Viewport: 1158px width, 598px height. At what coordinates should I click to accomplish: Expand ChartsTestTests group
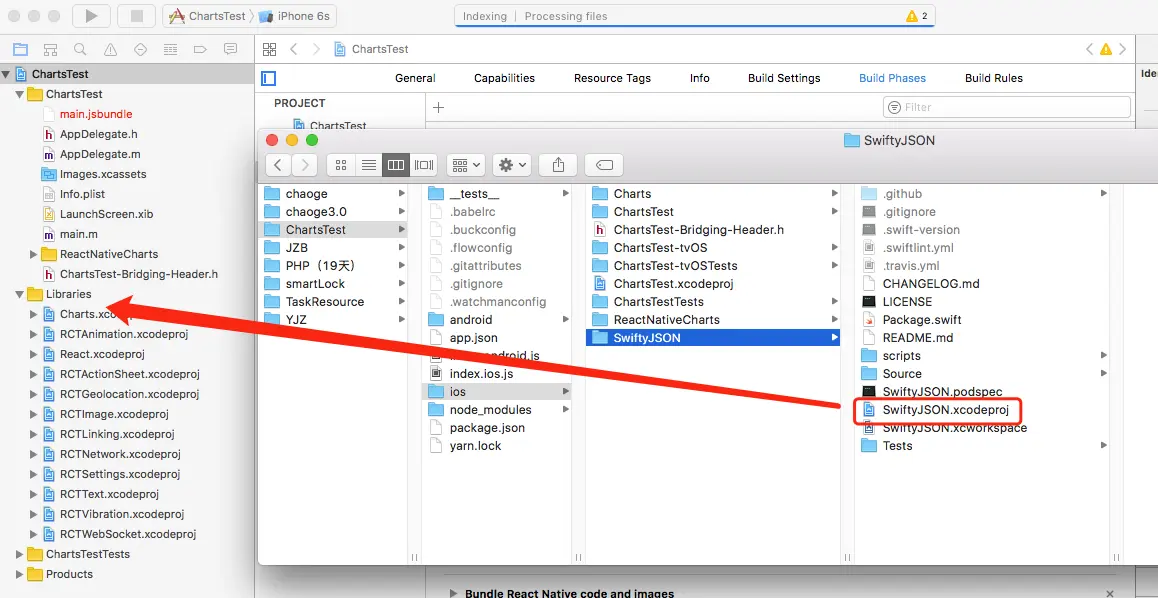pos(19,554)
